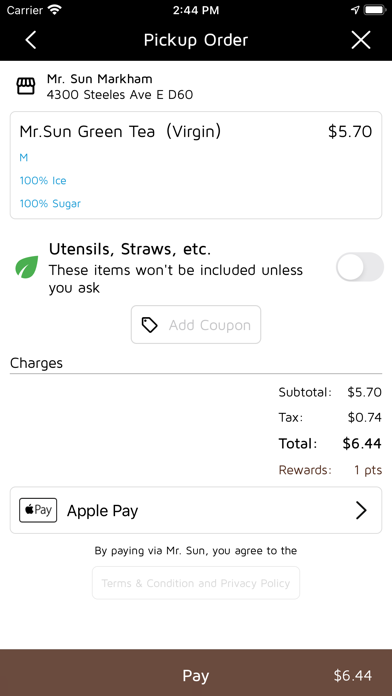Tap the store icon beside Mr. Sun Markham

pyautogui.click(x=26, y=86)
